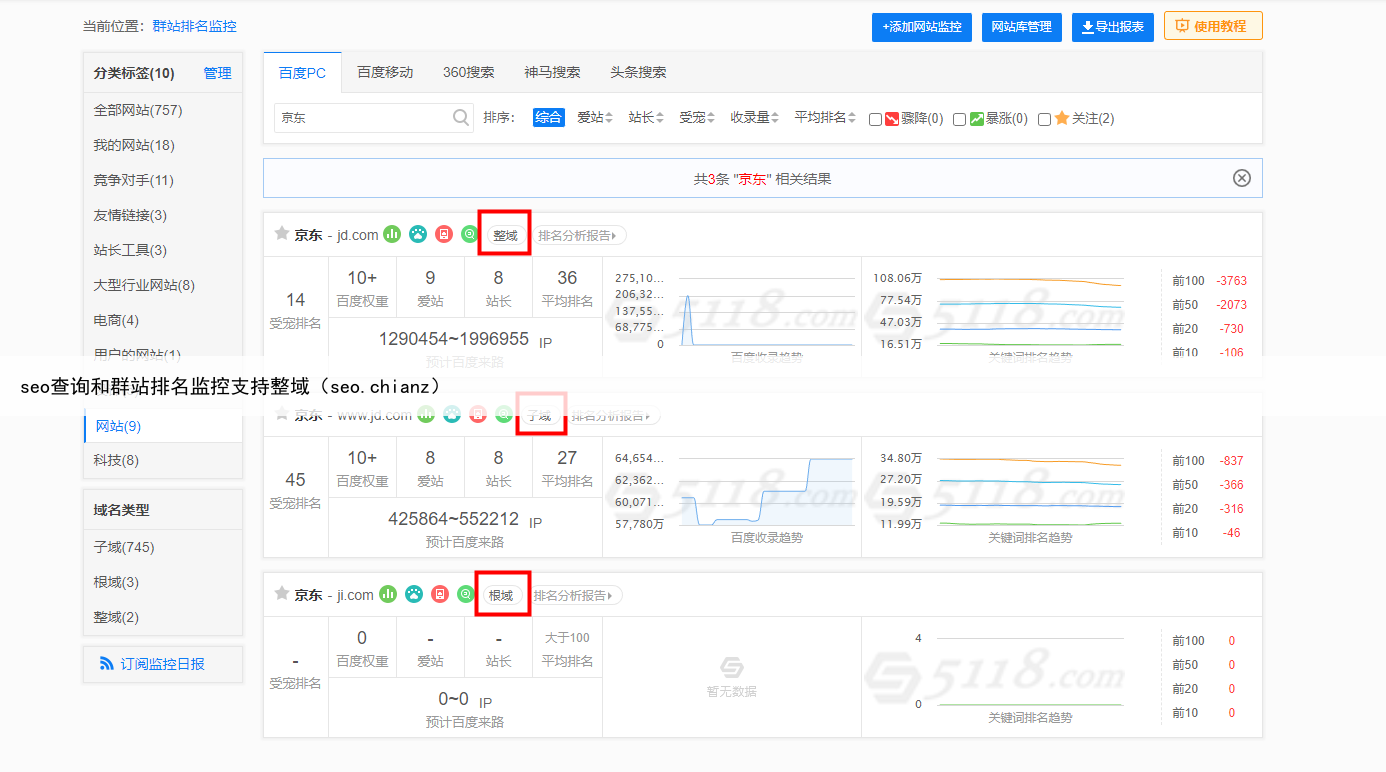The height and width of the screenshot is (772, 1386).
Task: Click the star icon beside 京东 jd.com
Action: coord(282,234)
